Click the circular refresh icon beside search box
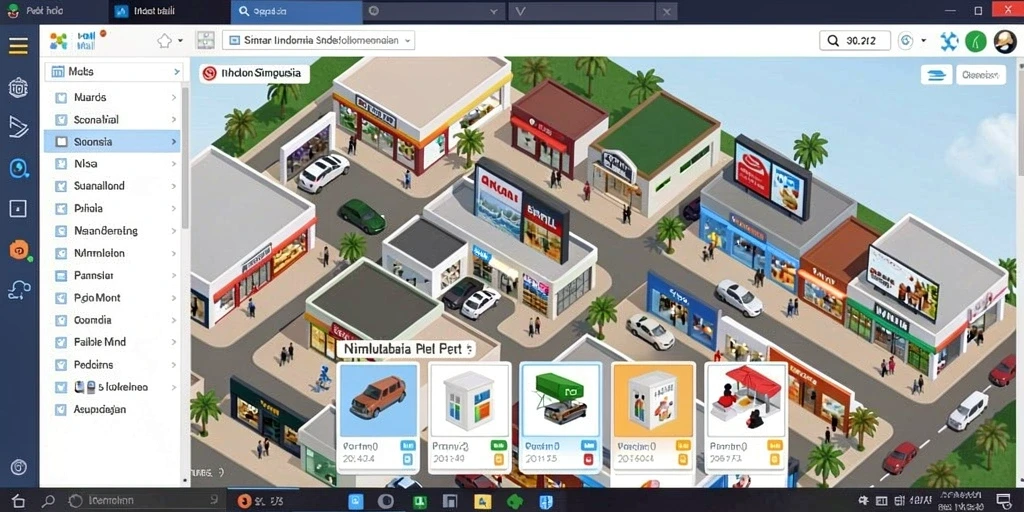 (x=906, y=40)
